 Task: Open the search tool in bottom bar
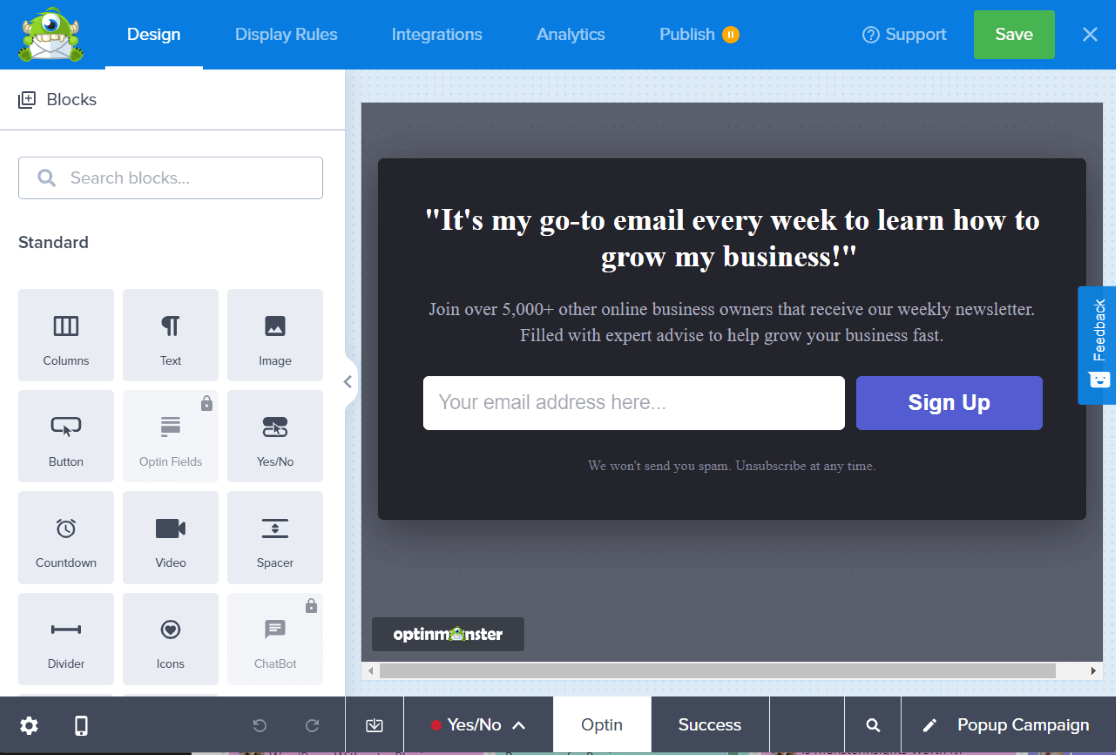[x=872, y=725]
